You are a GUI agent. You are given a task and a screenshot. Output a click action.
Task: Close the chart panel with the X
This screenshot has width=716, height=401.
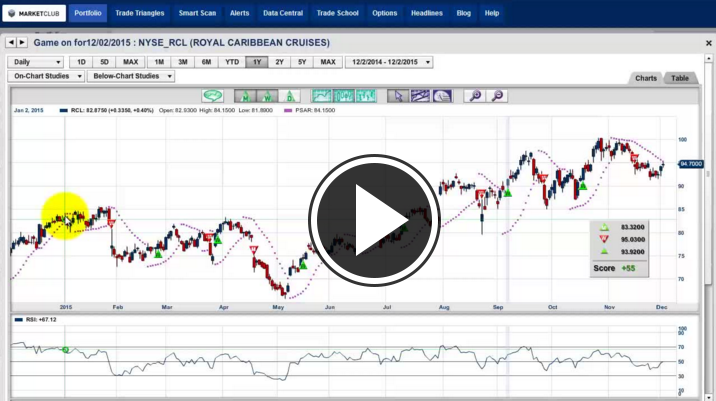click(709, 43)
